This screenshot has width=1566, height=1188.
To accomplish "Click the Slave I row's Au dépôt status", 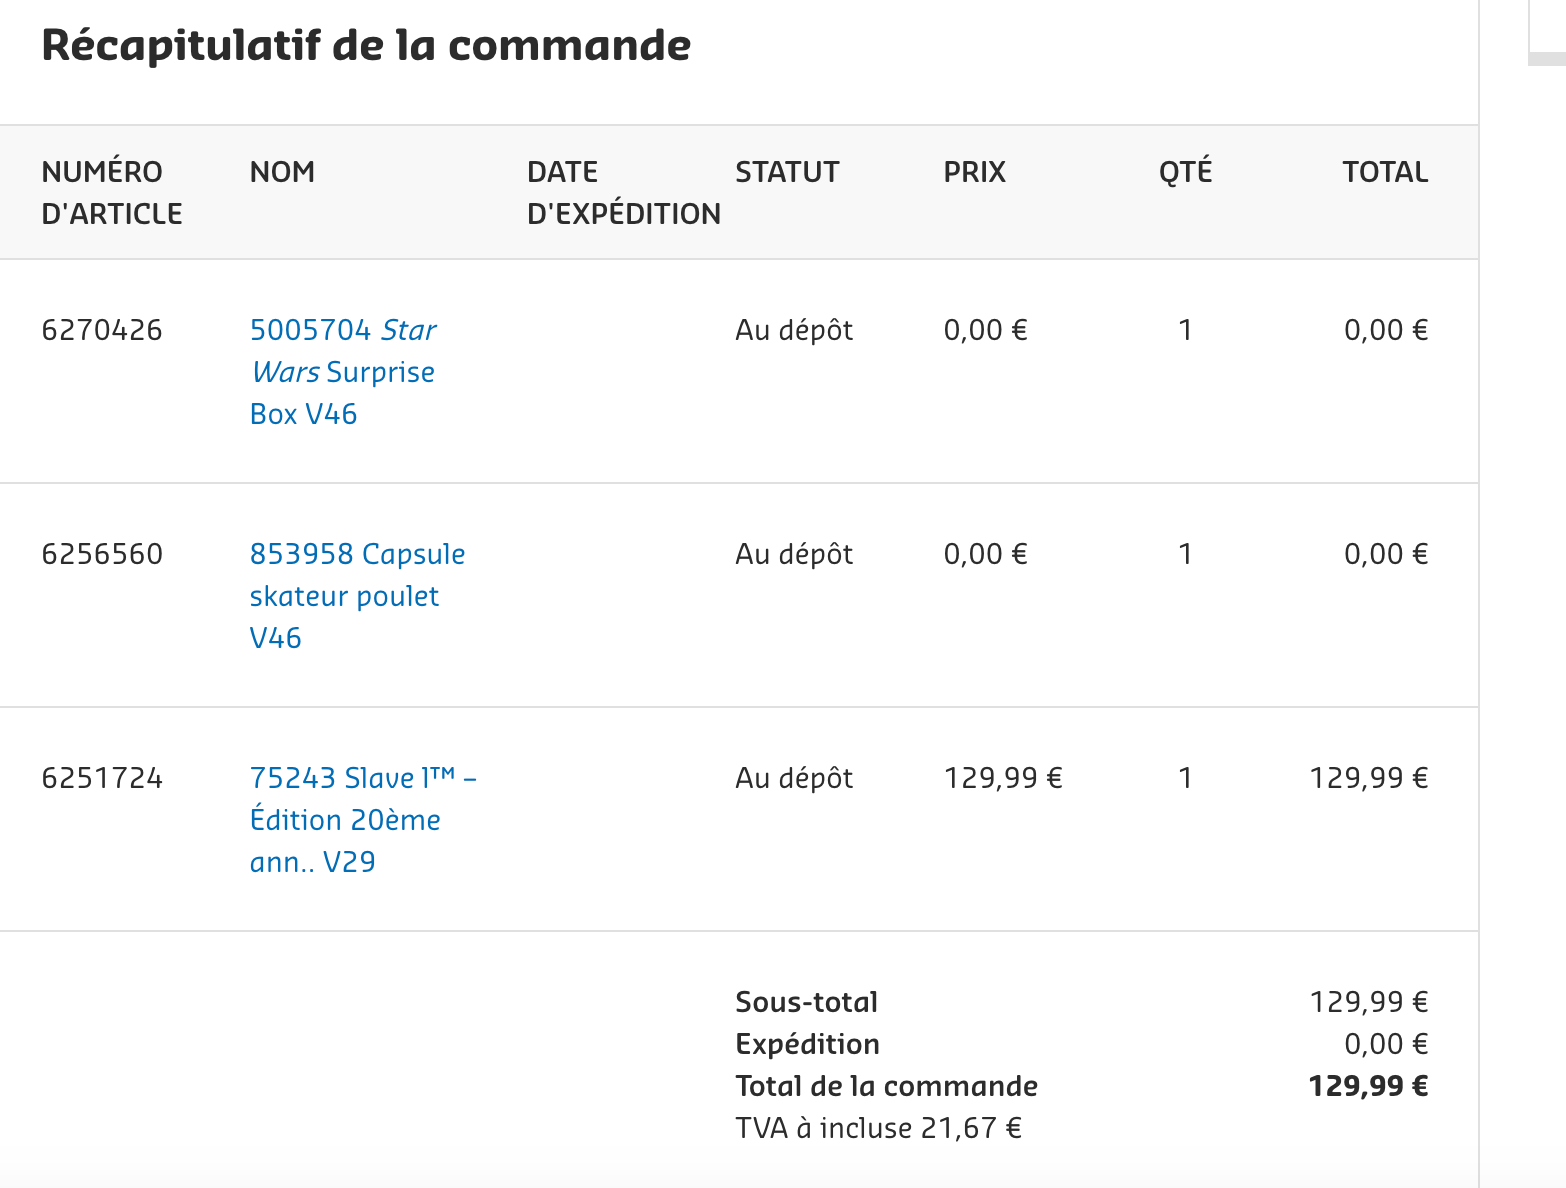I will (794, 778).
